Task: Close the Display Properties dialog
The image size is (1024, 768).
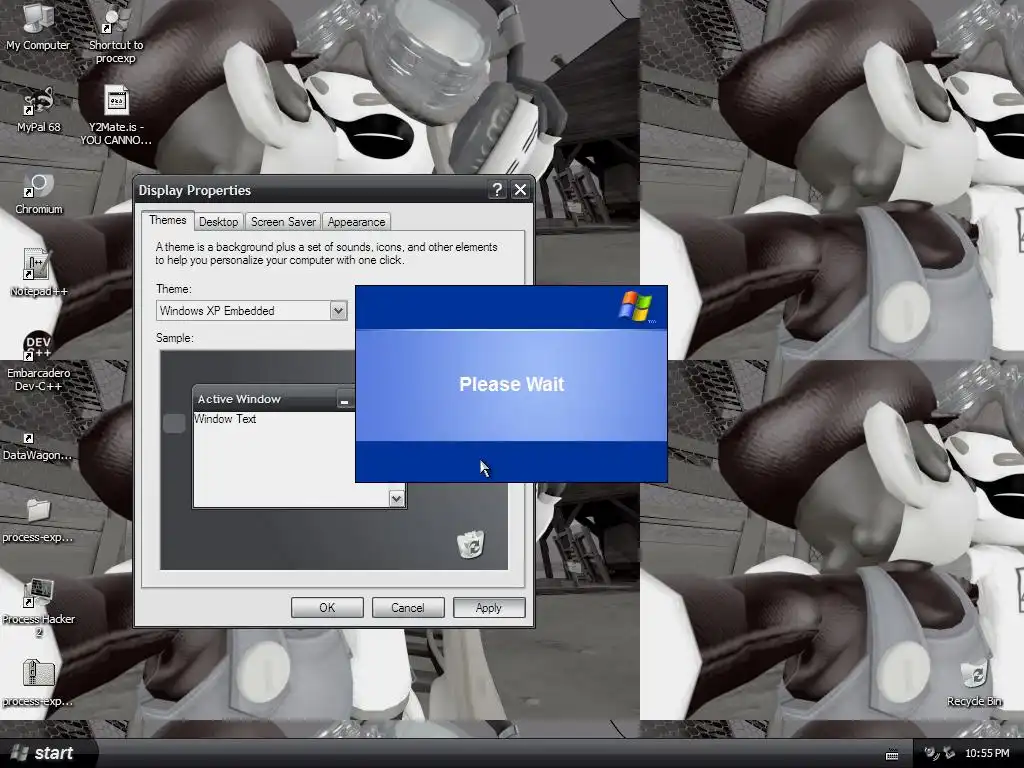Action: (520, 190)
